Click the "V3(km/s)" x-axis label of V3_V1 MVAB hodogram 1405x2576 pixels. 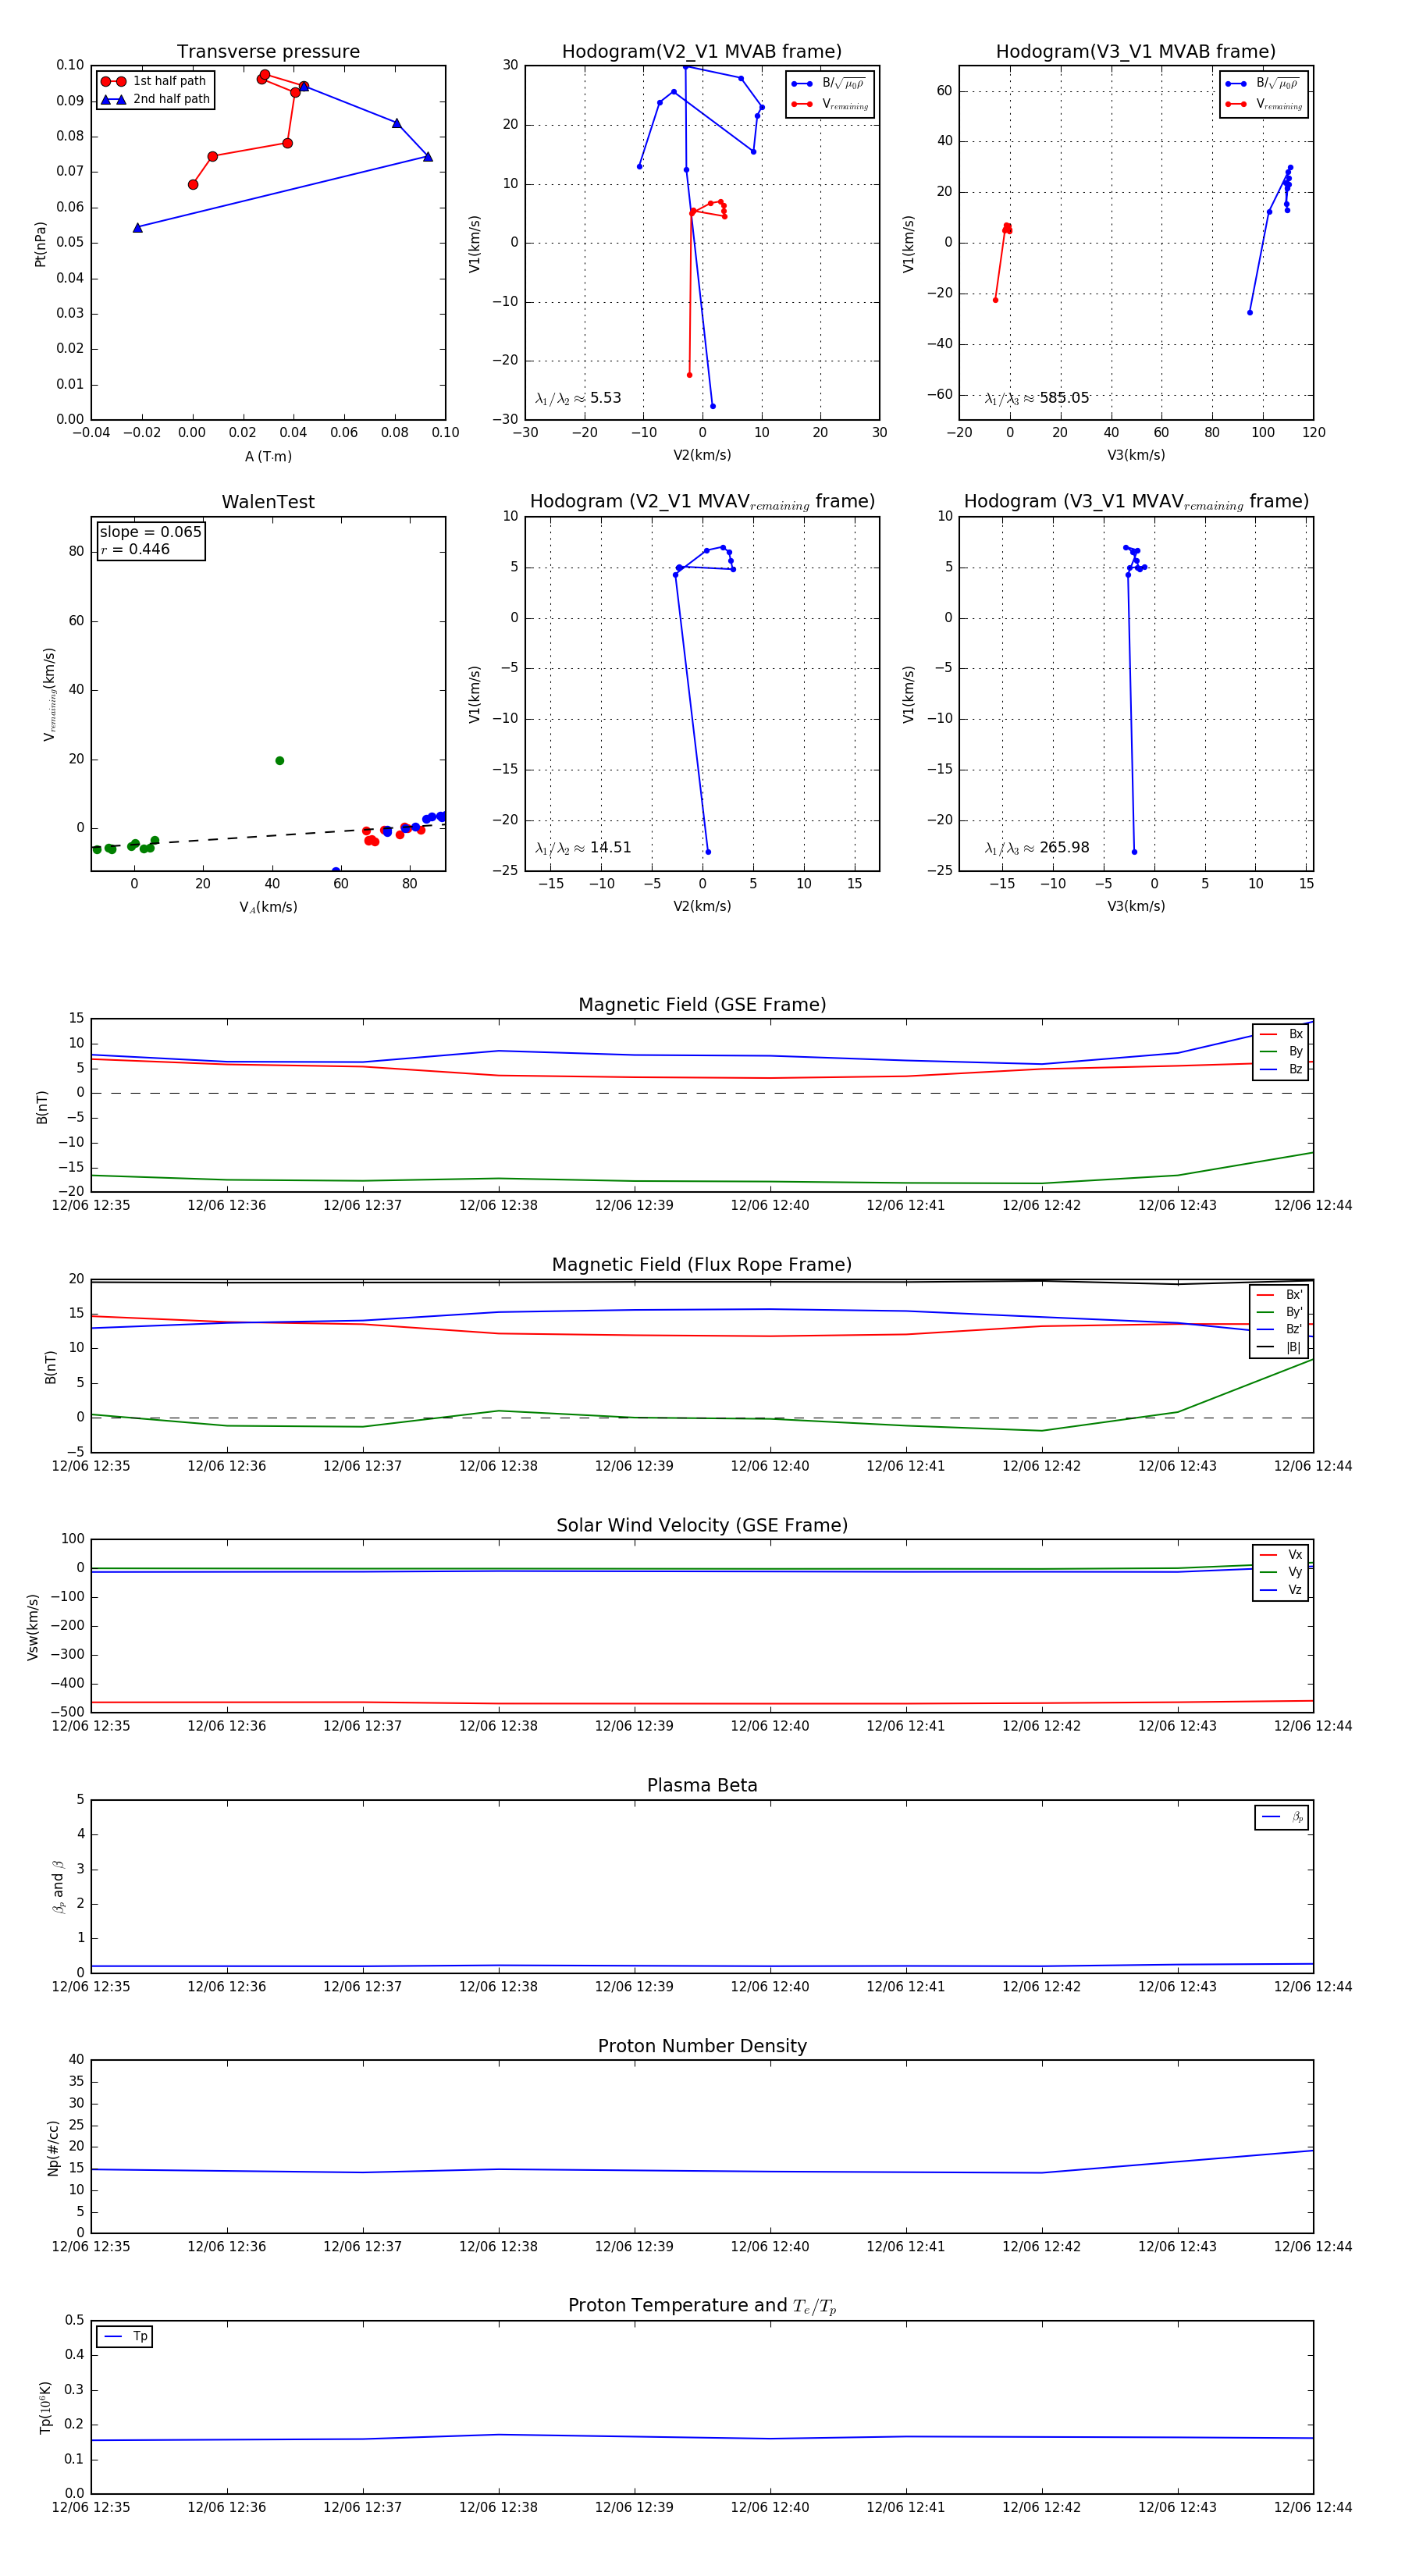pyautogui.click(x=1136, y=456)
